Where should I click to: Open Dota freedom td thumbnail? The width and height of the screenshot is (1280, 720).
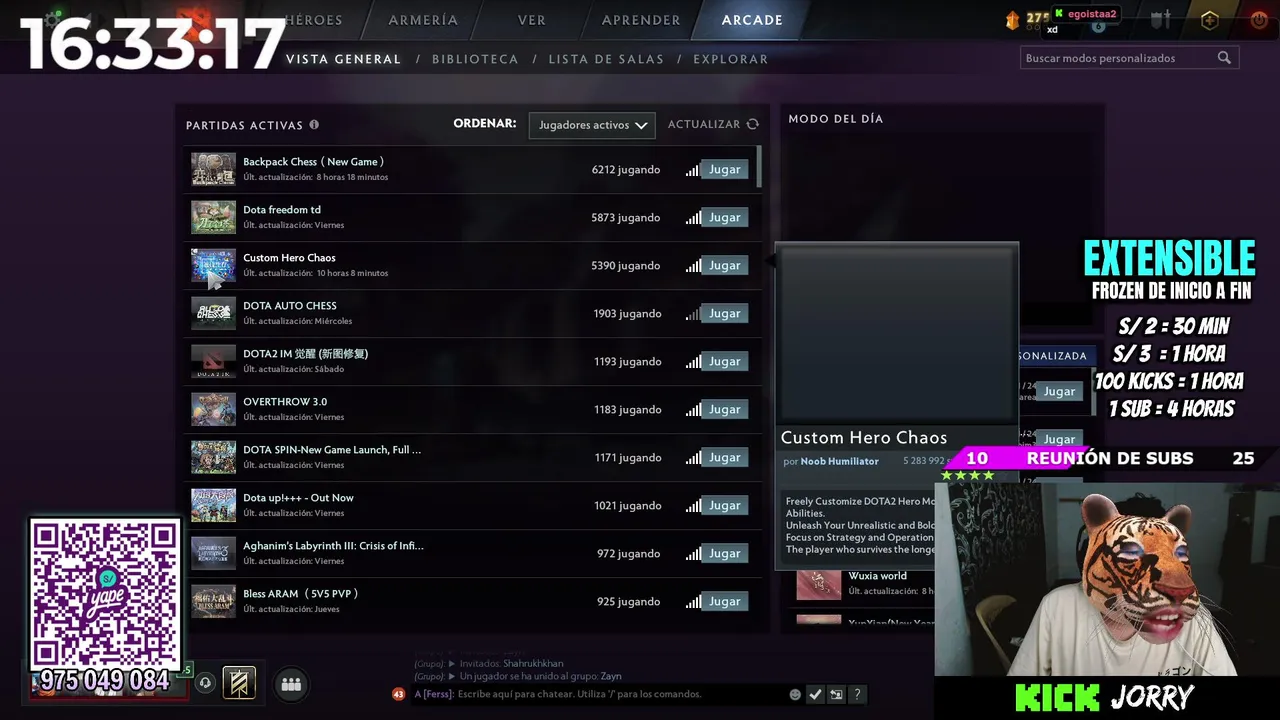coord(213,217)
